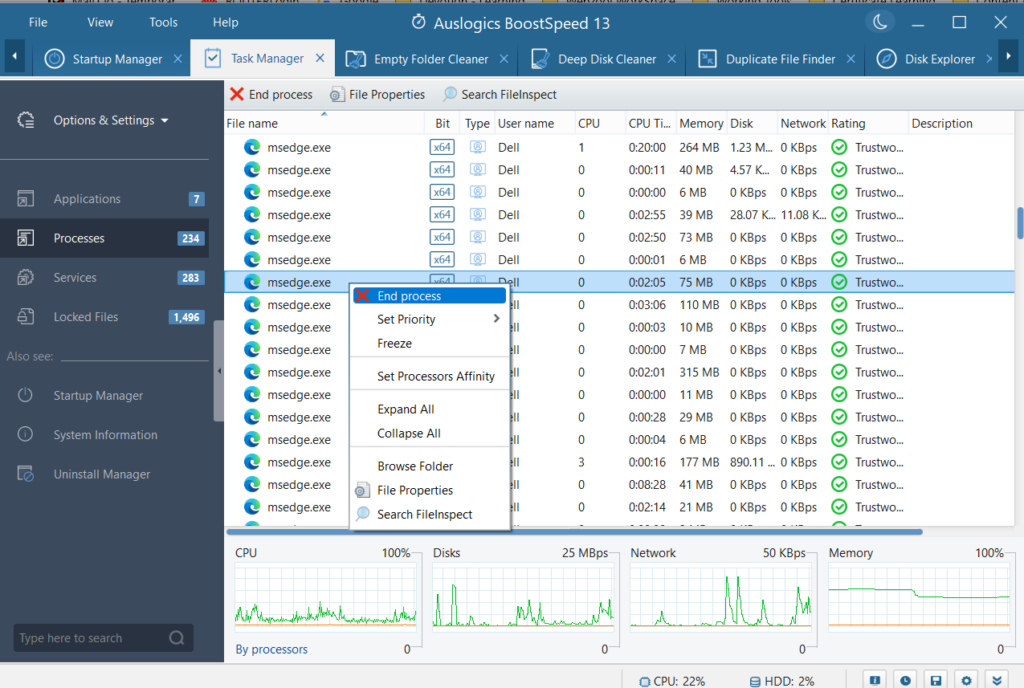This screenshot has height=688, width=1024.
Task: Toggle dark mode with the moon icon
Action: click(879, 21)
